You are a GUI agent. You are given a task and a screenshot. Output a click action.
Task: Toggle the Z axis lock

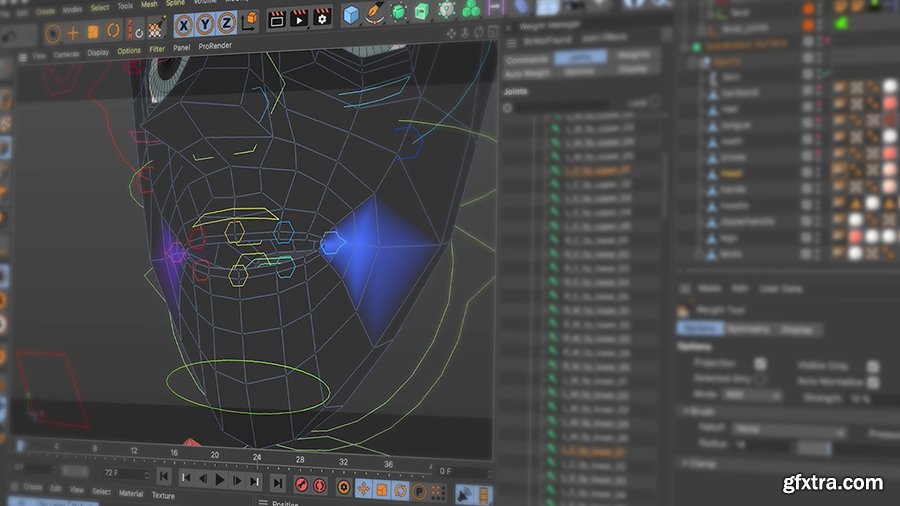226,24
